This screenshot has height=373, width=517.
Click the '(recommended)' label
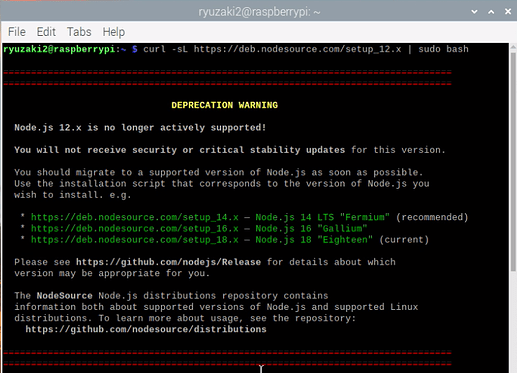(432, 217)
